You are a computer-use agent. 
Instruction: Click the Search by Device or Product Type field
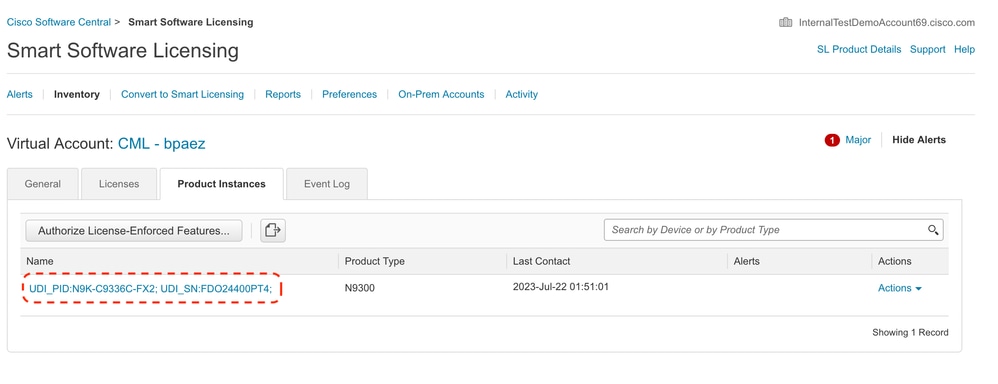coord(773,230)
